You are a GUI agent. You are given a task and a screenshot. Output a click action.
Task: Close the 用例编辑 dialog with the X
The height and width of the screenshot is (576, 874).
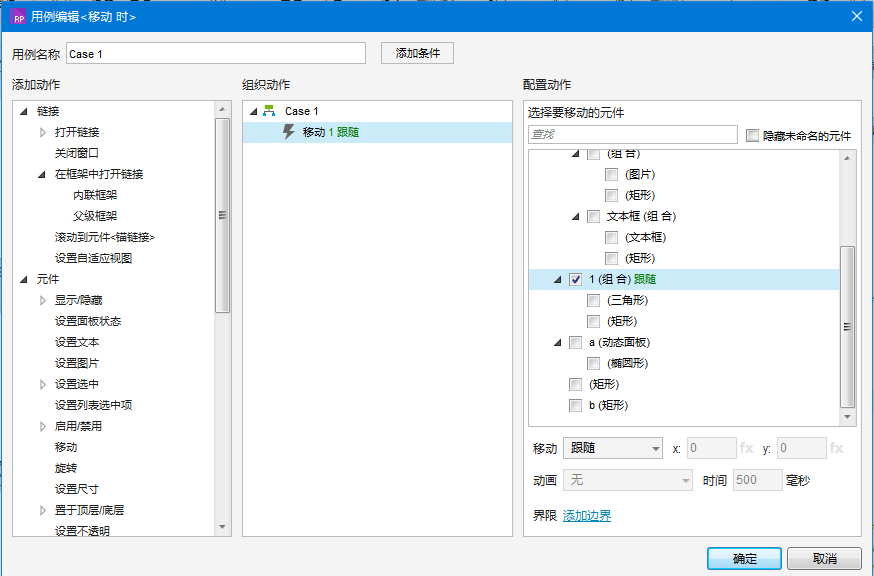point(856,16)
